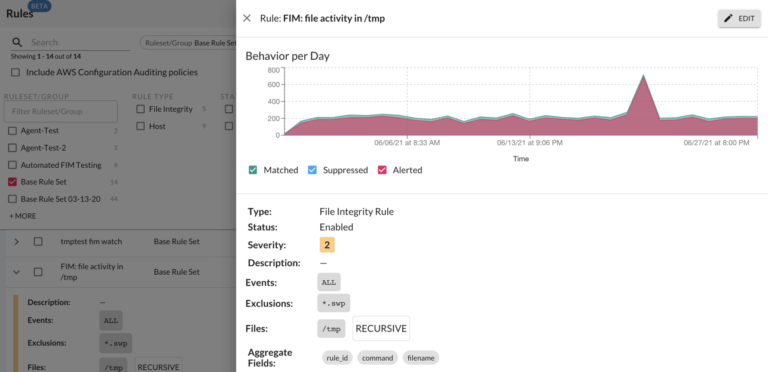Select checkbox for tmptest fim watch row
Screen dimensions: 768x372
click(38, 241)
